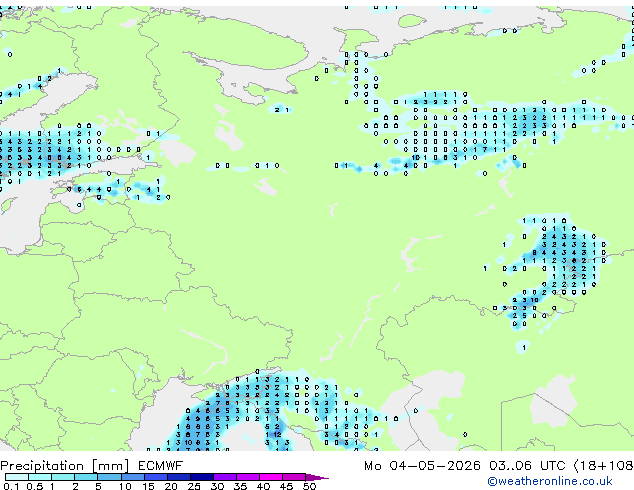Click the legend value '0.1'
Viewport: 634px width, 490px height.
pyautogui.click(x=11, y=486)
